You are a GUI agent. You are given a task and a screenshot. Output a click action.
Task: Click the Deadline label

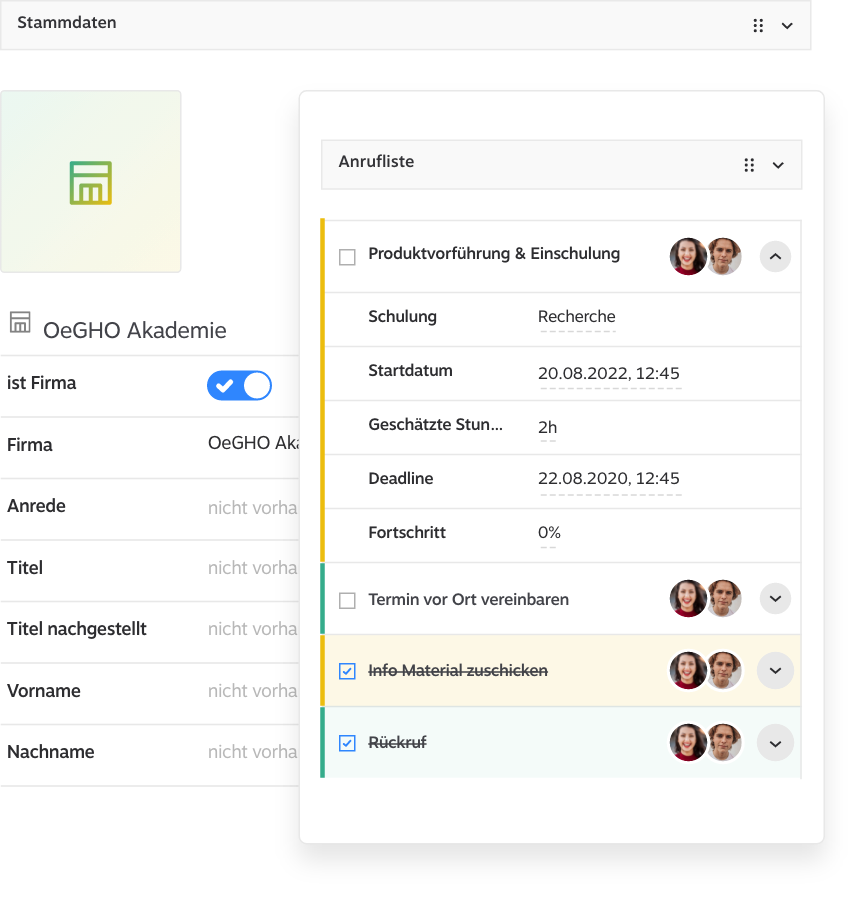(400, 478)
